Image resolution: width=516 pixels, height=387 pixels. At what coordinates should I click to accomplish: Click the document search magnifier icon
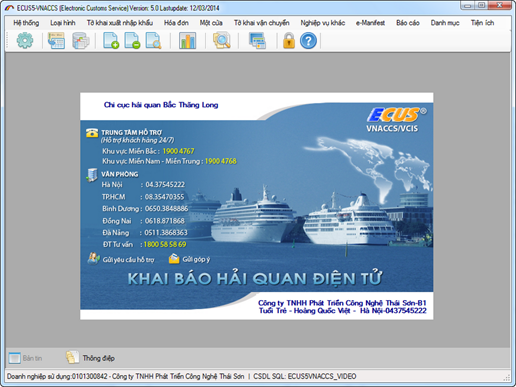point(154,41)
